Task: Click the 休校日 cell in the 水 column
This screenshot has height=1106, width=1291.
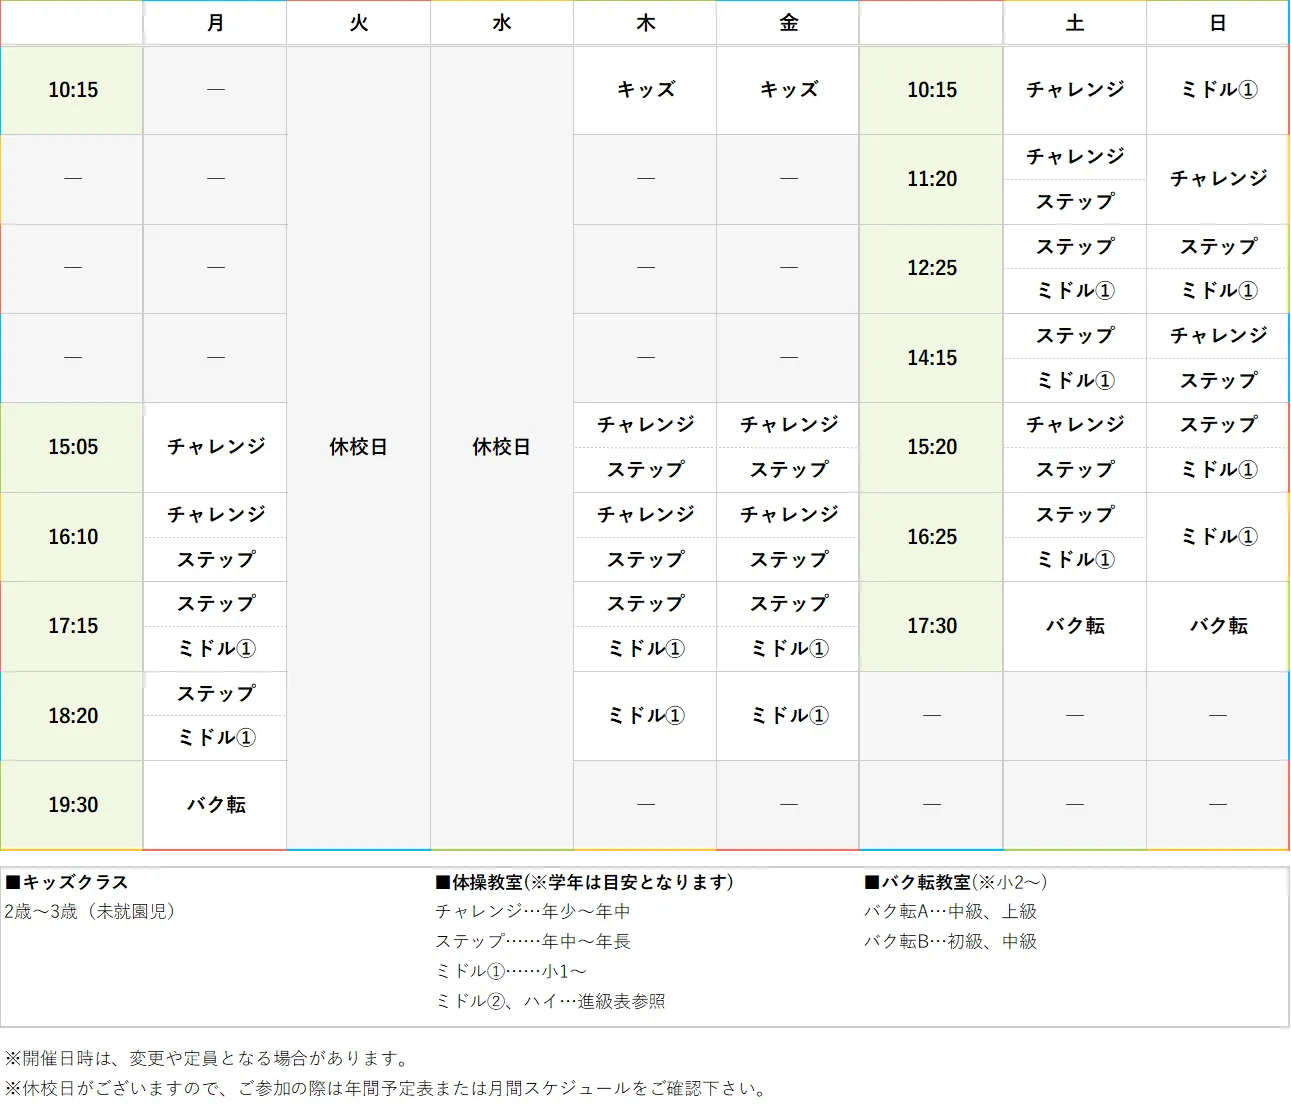Action: pos(501,447)
